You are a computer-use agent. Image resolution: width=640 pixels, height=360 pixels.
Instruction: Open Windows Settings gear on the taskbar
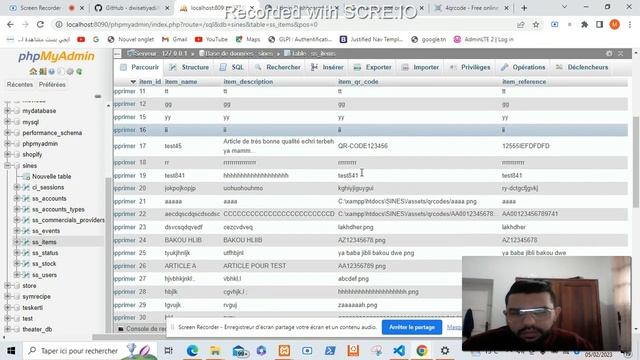point(445,351)
